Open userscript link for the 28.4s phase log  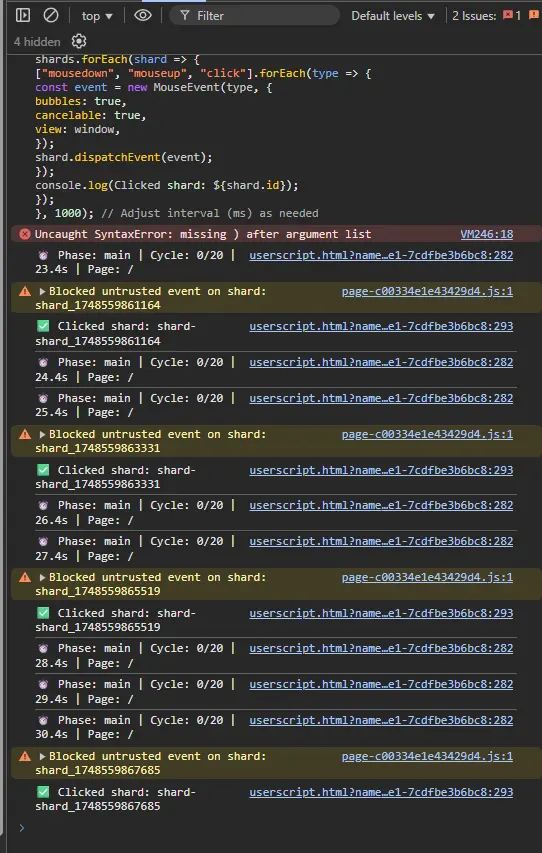point(381,648)
